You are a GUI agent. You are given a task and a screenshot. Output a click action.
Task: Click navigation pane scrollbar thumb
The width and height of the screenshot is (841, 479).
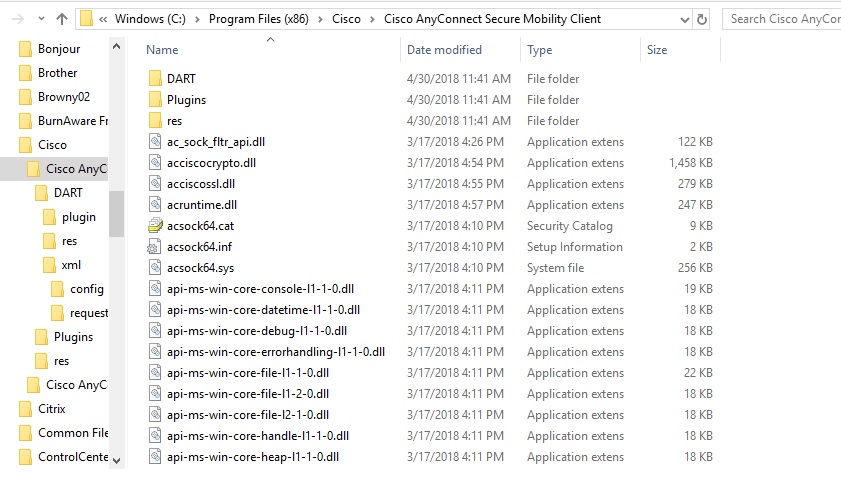coord(116,213)
